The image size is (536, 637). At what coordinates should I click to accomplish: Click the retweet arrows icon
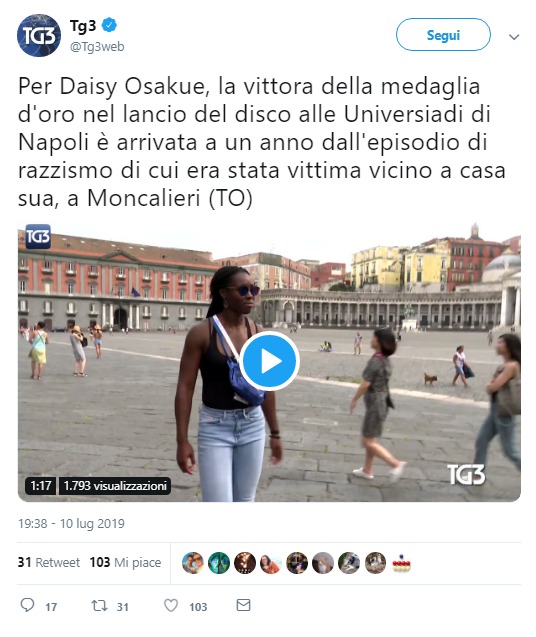(x=99, y=606)
